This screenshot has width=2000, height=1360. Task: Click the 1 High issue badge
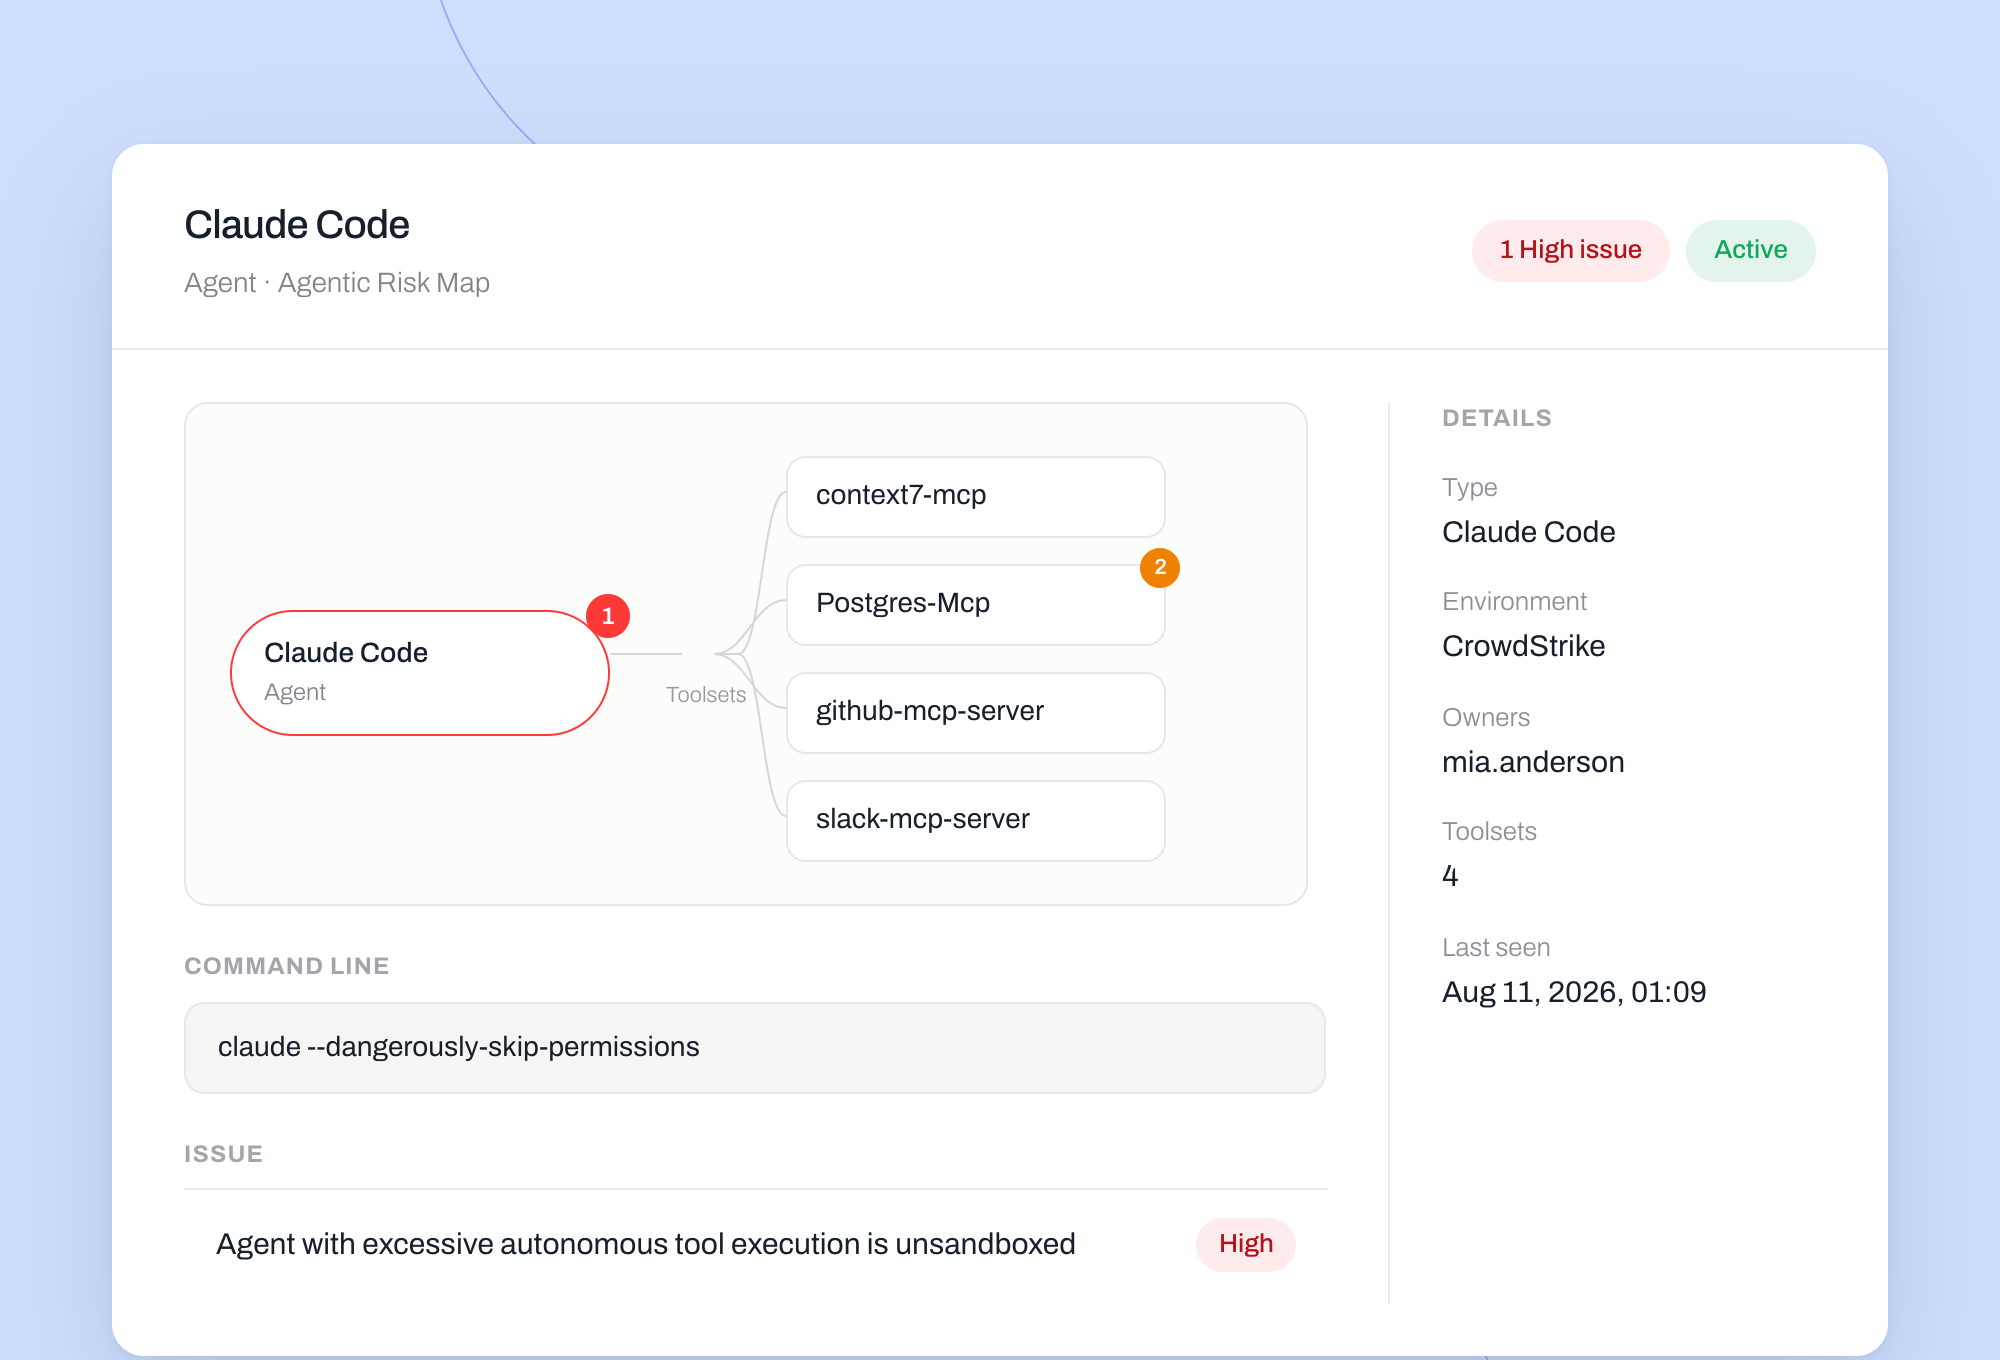[x=1570, y=250]
